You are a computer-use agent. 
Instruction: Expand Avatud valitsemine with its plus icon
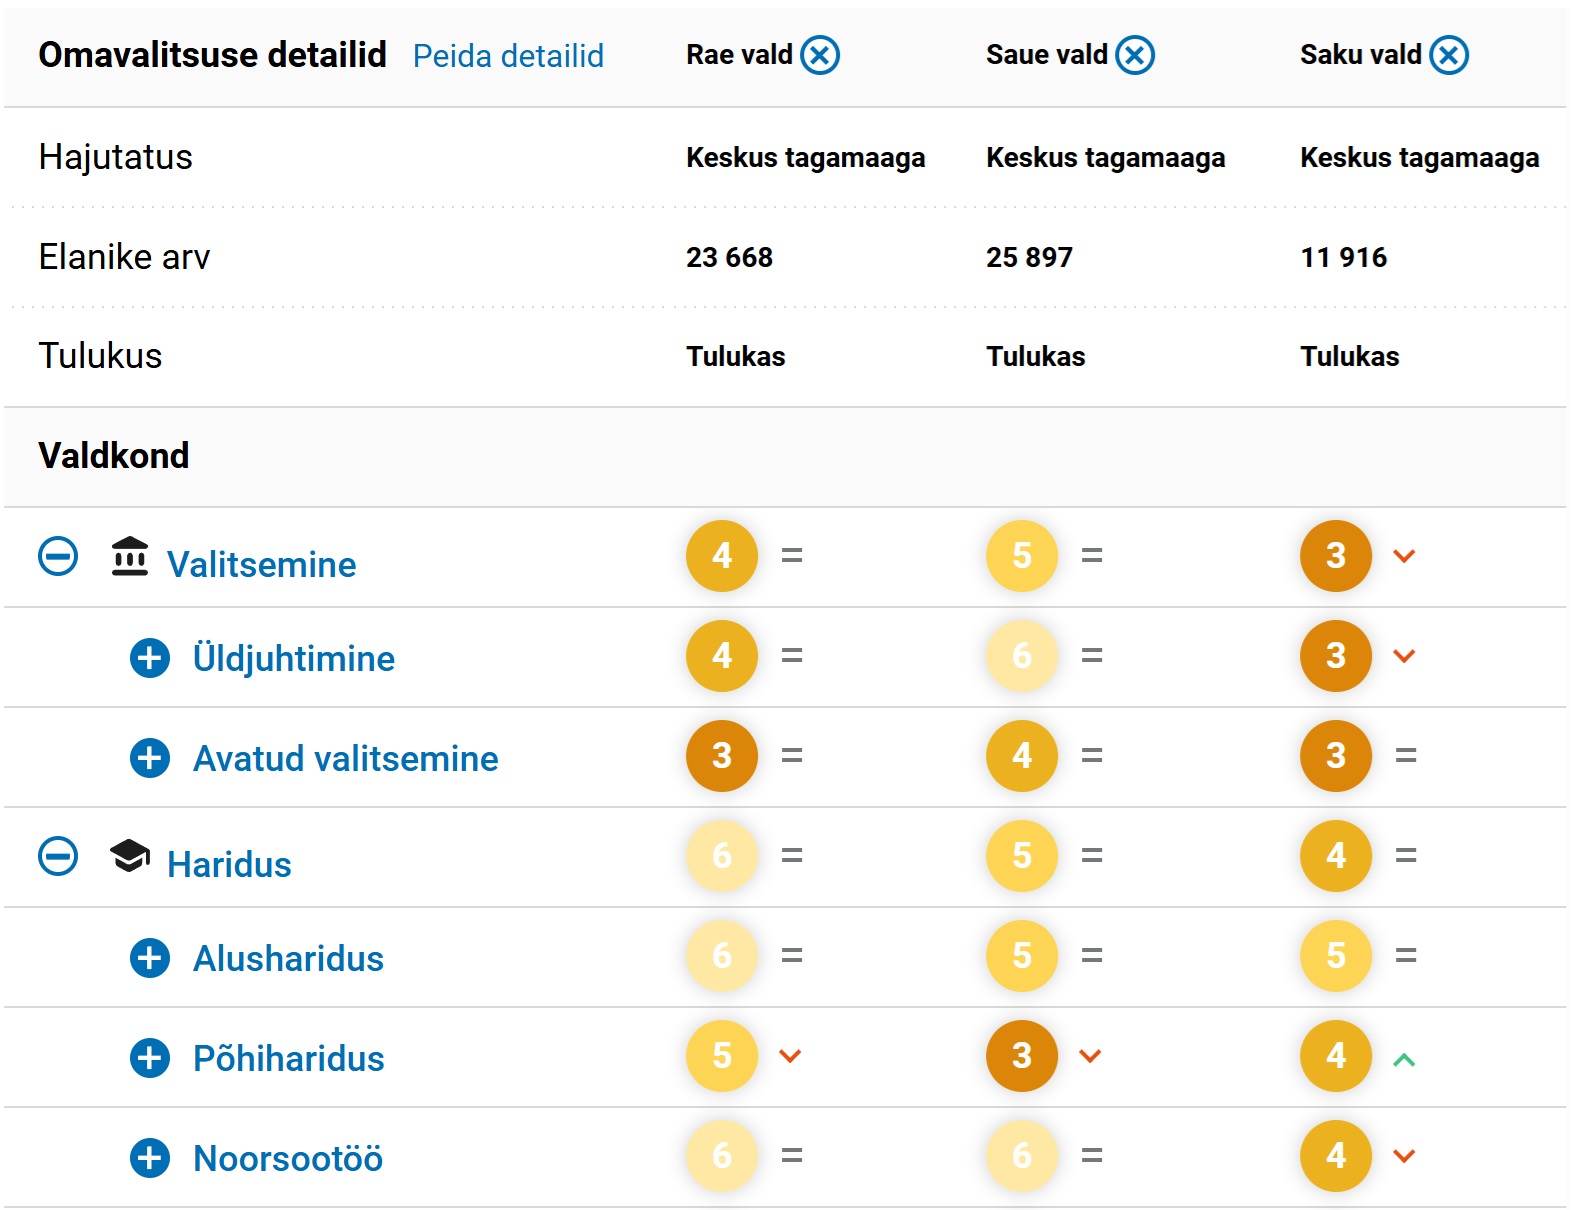click(x=150, y=758)
